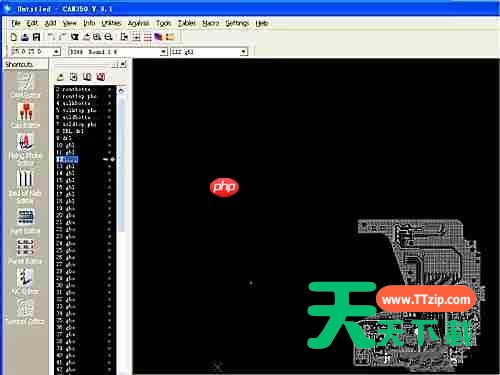Select layer 25 in layer list
500x375 pixels.
coord(85,250)
